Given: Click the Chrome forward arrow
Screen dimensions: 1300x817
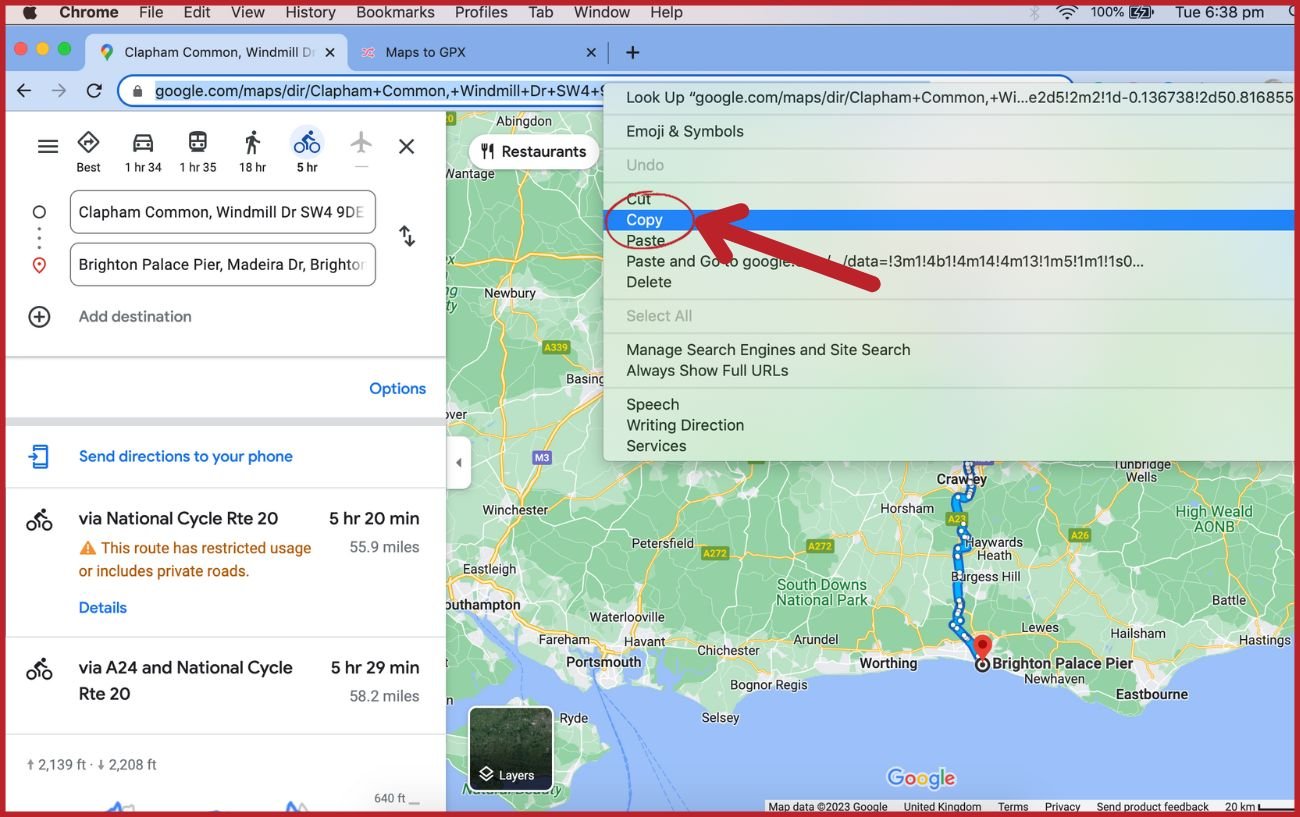Looking at the screenshot, I should [x=59, y=91].
